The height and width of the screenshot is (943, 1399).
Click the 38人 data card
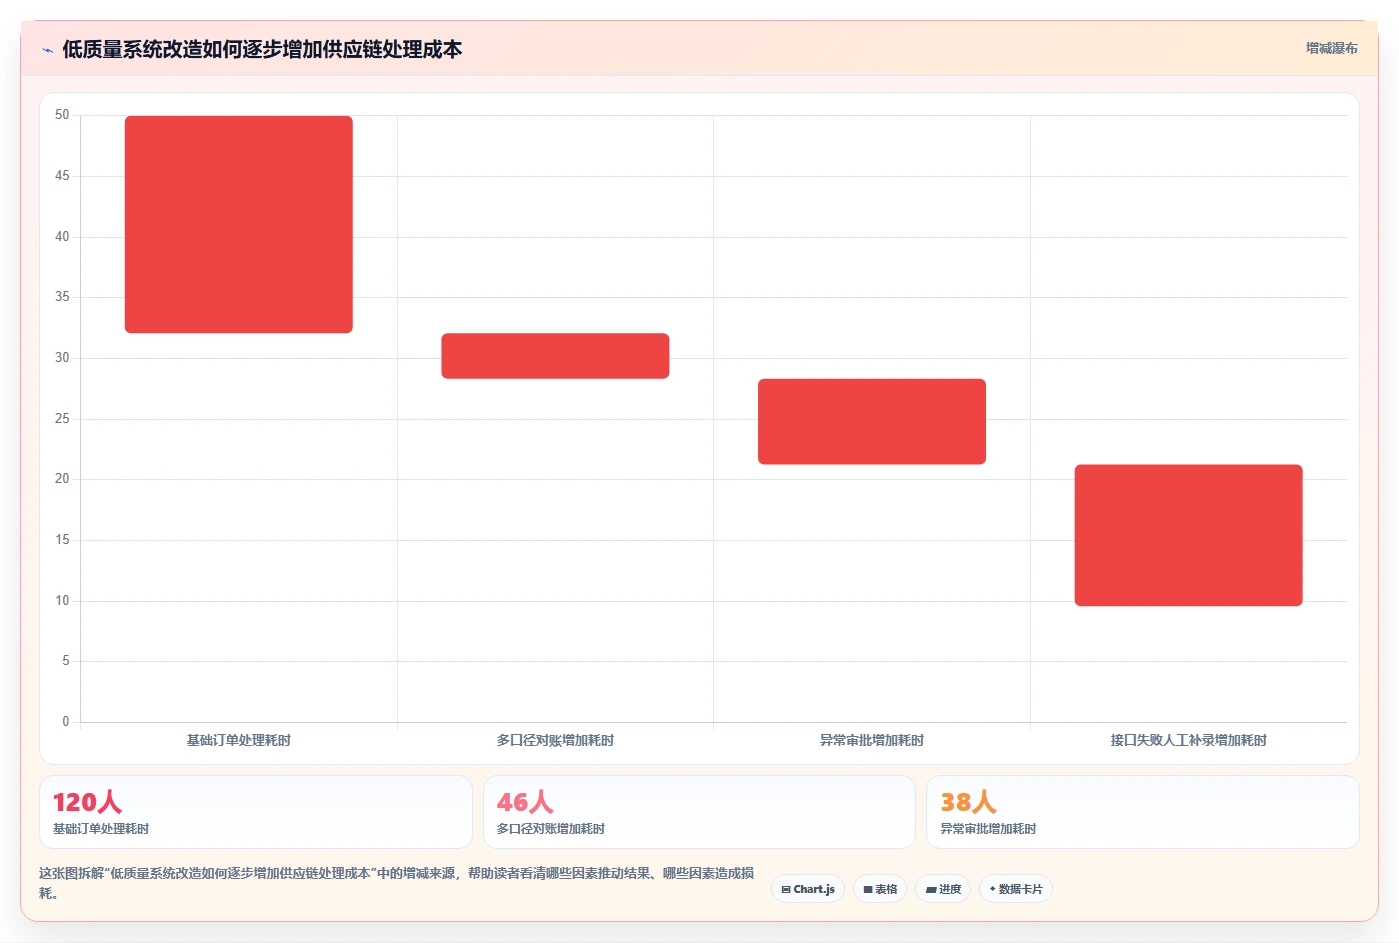click(1143, 812)
